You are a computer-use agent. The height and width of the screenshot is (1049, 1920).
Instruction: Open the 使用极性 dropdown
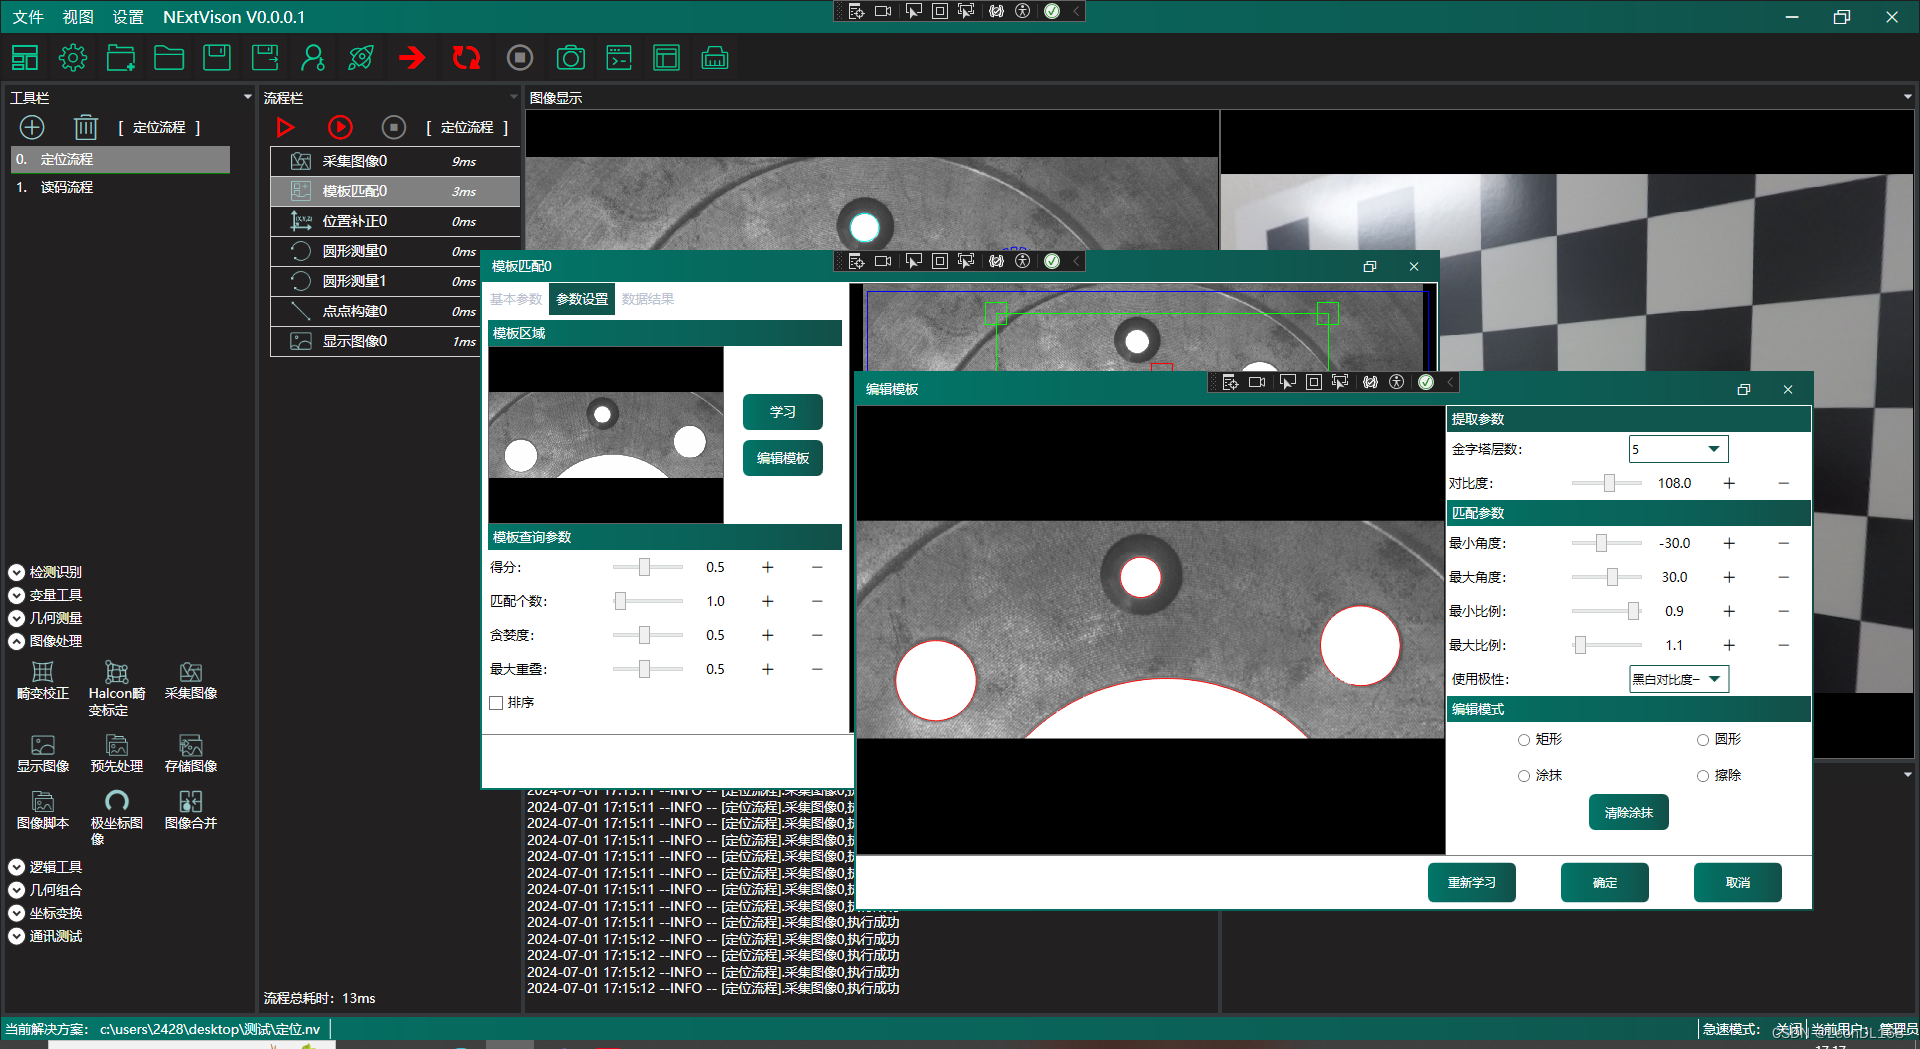click(x=1679, y=679)
